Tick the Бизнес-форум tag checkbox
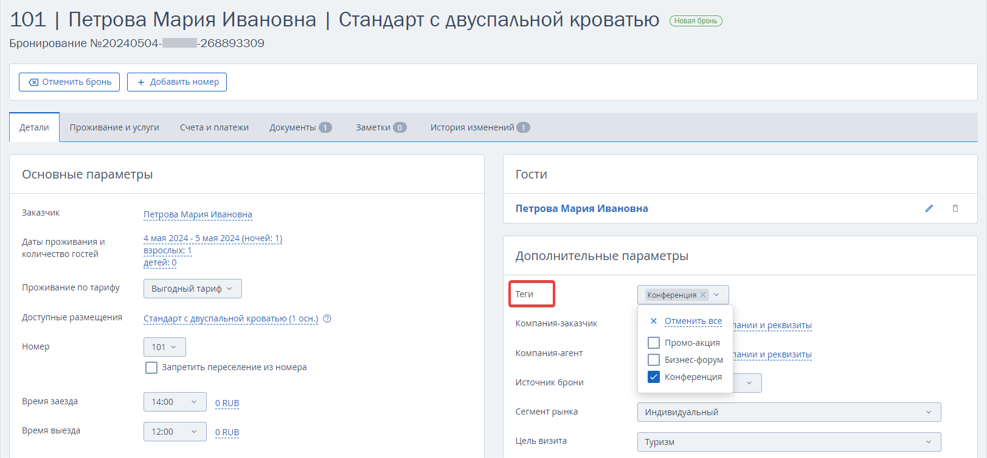 pyautogui.click(x=653, y=360)
